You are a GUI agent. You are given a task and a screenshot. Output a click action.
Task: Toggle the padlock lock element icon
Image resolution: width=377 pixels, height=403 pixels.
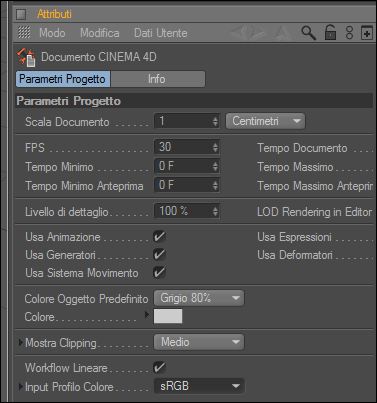click(330, 33)
